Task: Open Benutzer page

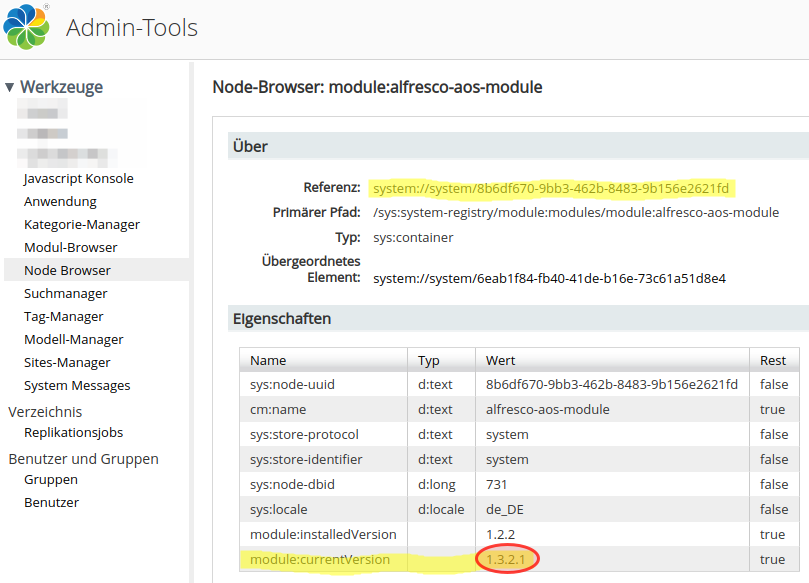Action: (51, 503)
